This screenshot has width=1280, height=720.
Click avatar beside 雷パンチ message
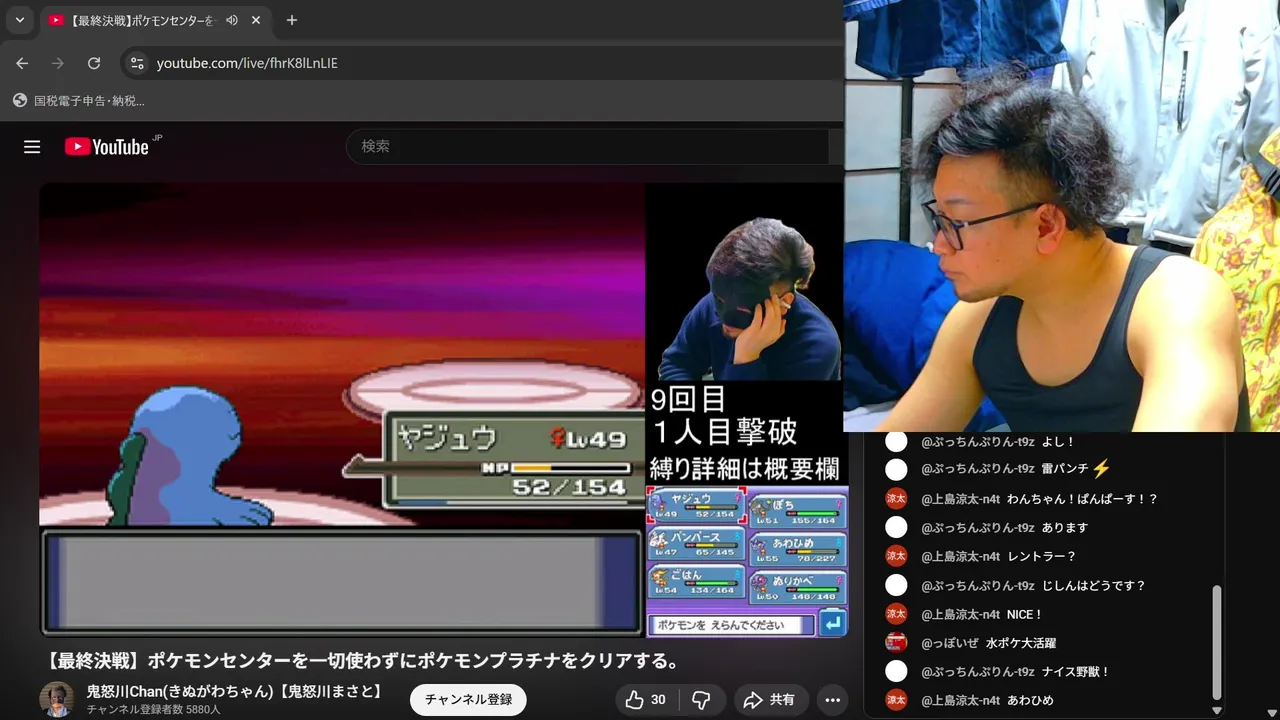(x=896, y=469)
